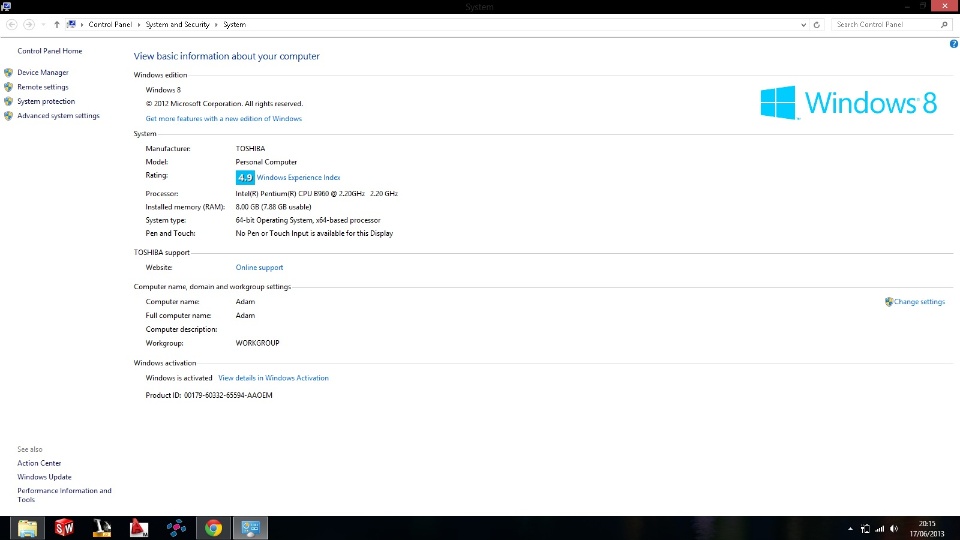Open Windows Experience Index link

coord(298,177)
